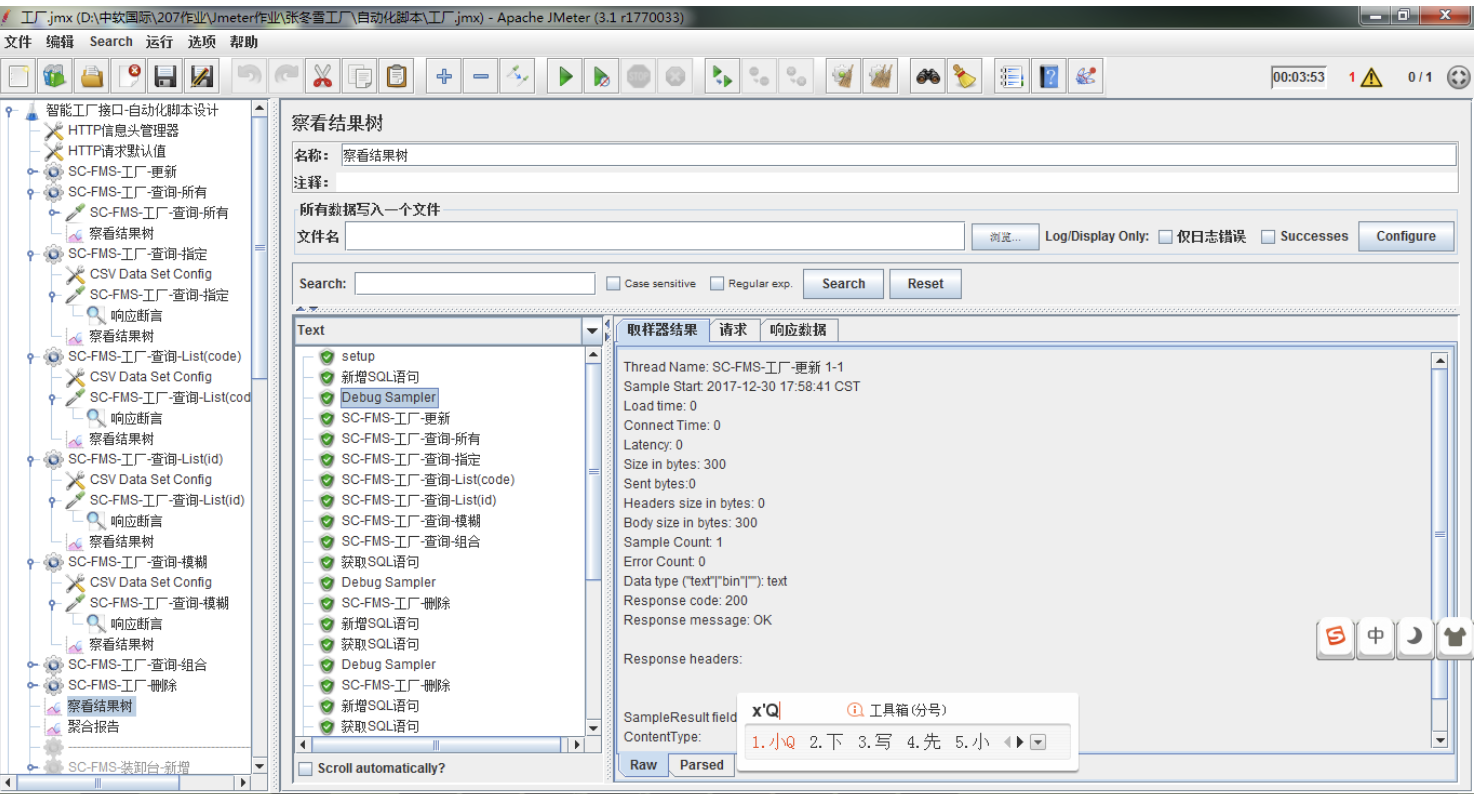The width and height of the screenshot is (1476, 794).
Task: Collapse the SC-FMS-工厂-查询-模糊 thread group node
Action: point(32,562)
